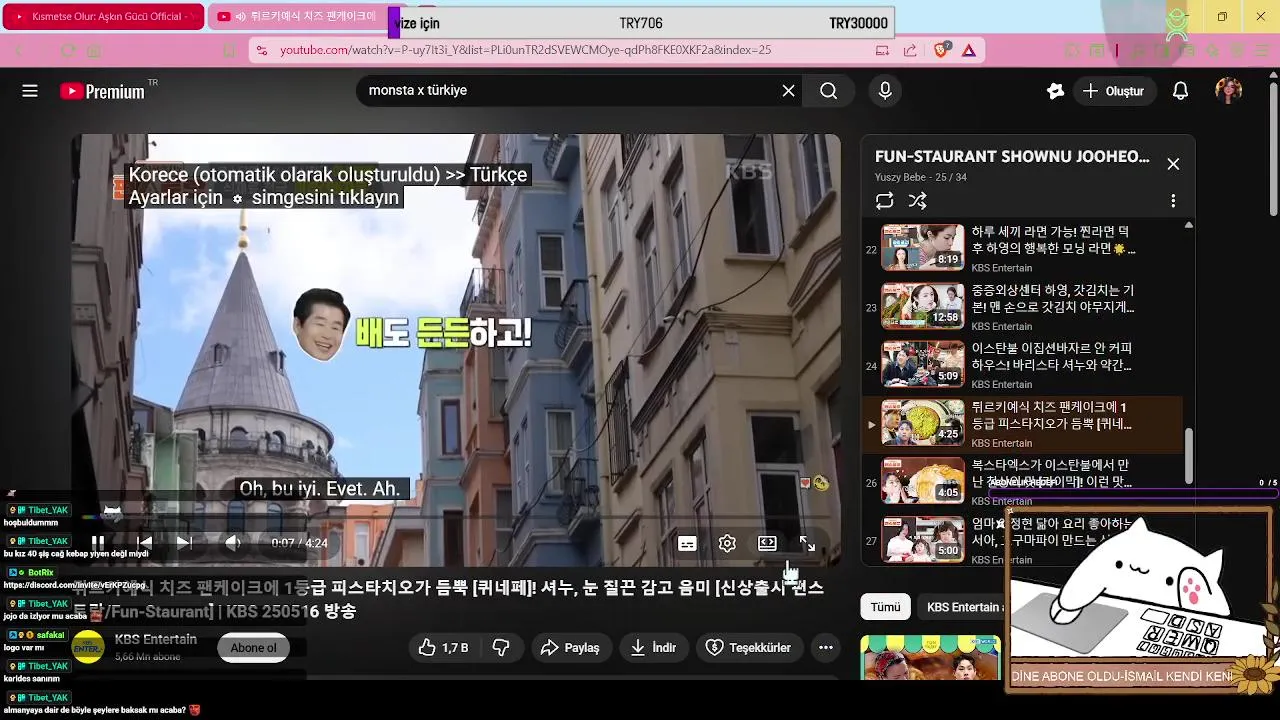Go to YouTube Premium home logo
The image size is (1280, 720).
103,91
